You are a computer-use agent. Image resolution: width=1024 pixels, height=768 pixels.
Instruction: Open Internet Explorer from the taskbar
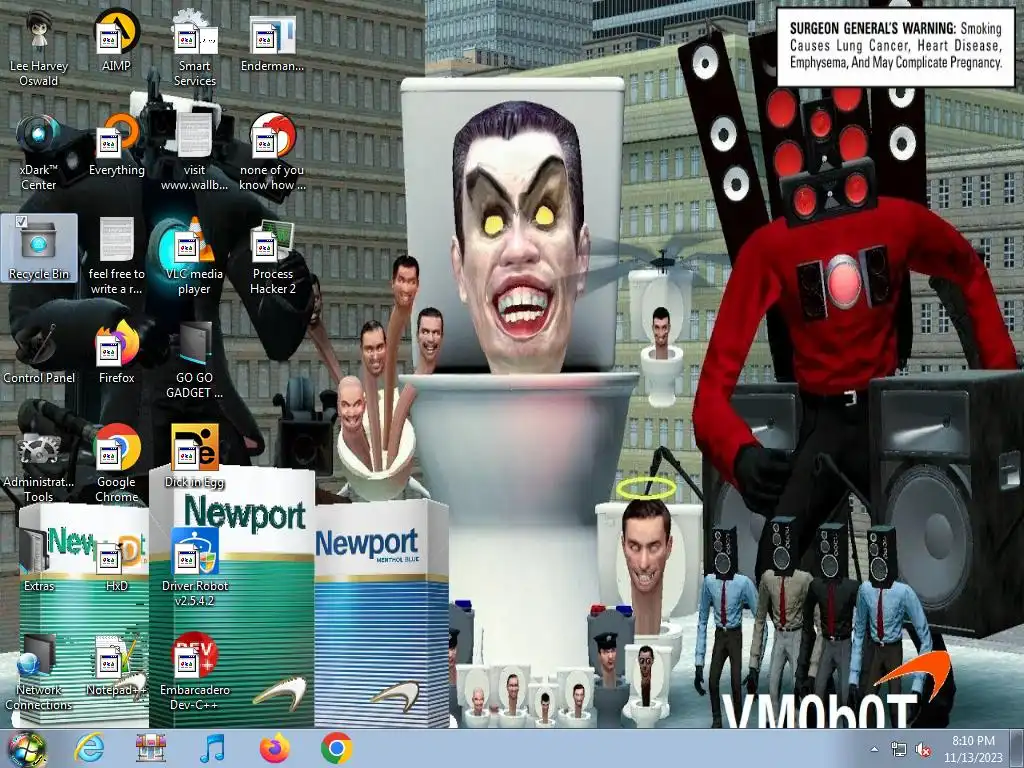point(89,748)
